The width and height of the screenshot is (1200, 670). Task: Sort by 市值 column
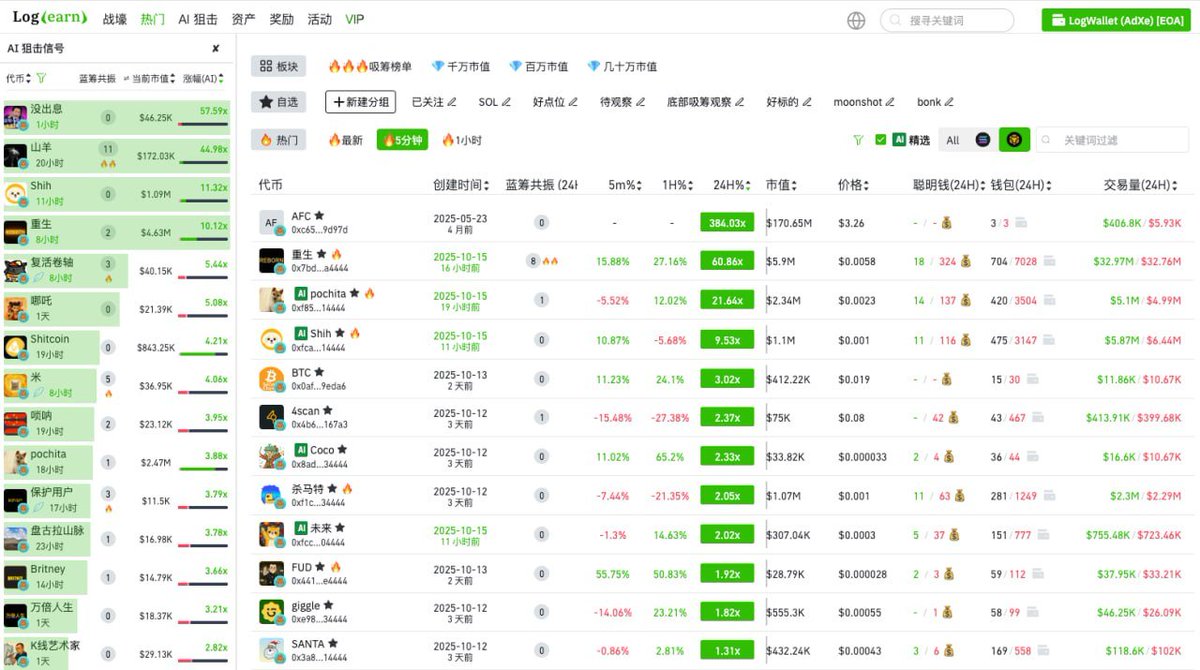click(x=781, y=185)
